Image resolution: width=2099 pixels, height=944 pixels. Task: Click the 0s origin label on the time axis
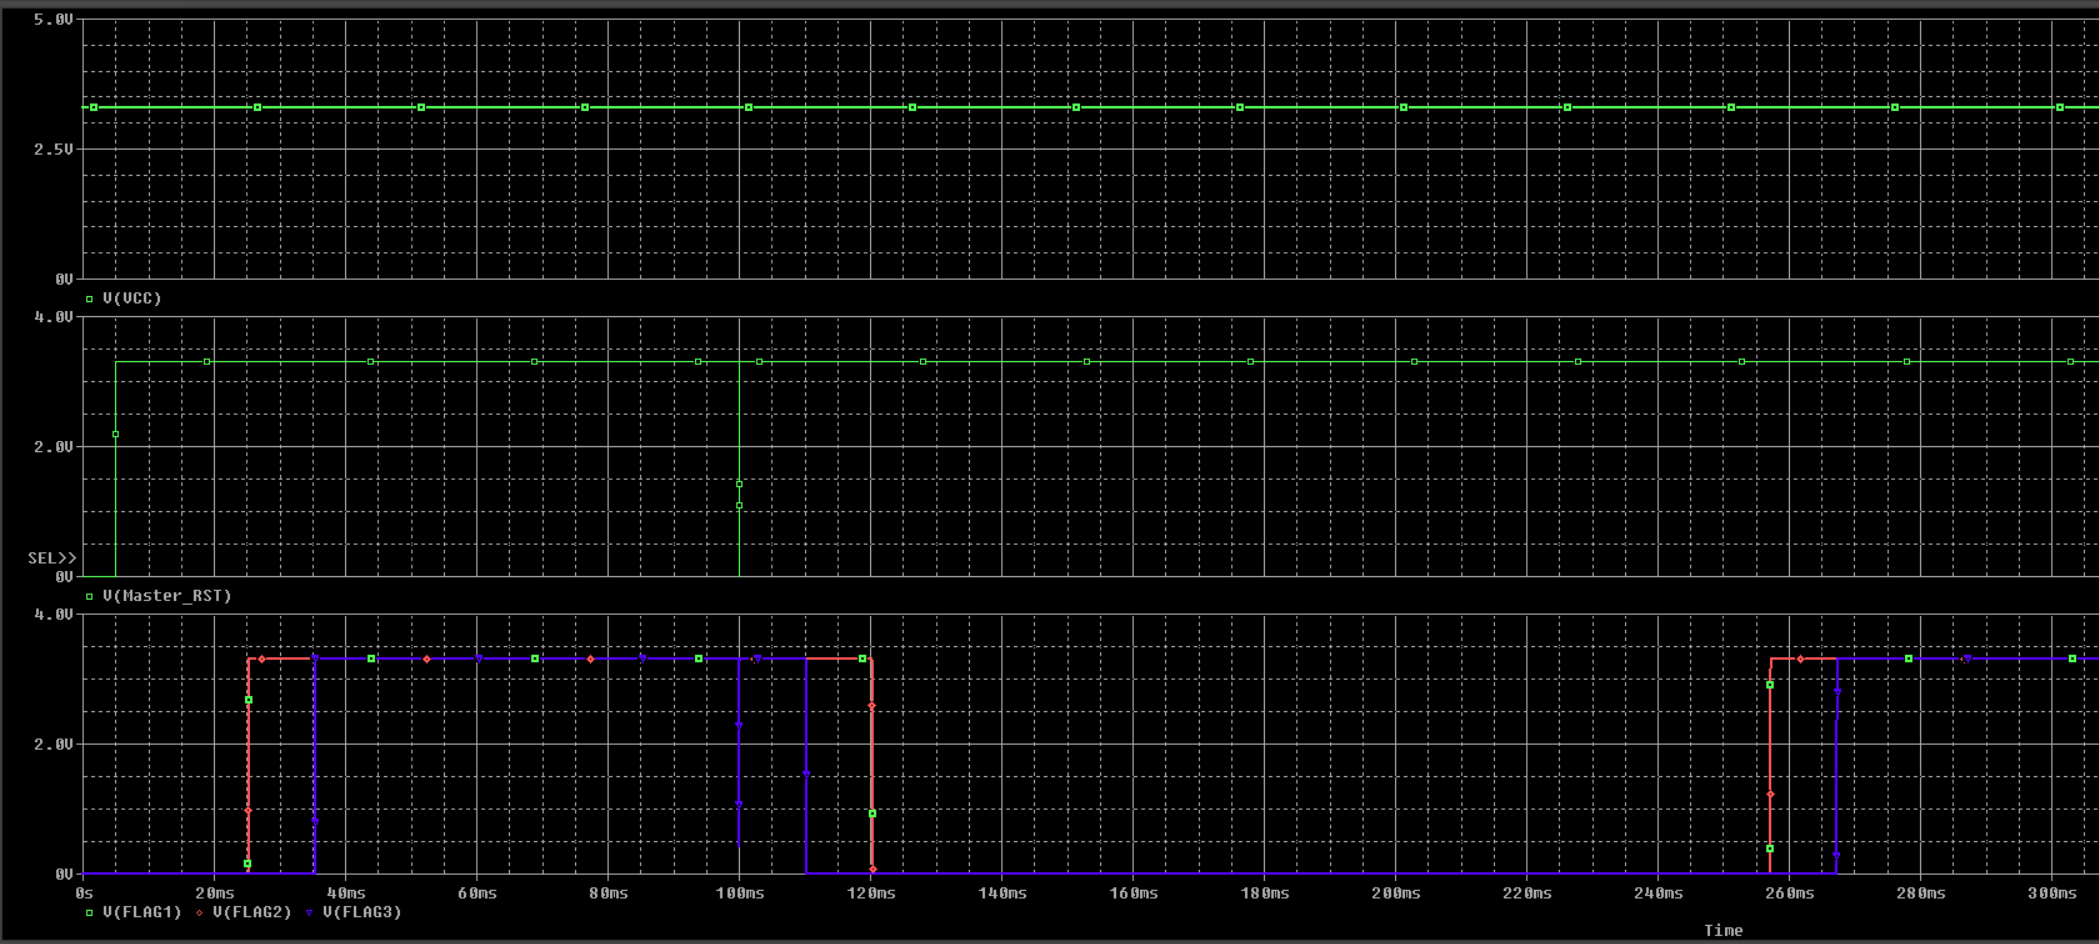click(x=85, y=893)
